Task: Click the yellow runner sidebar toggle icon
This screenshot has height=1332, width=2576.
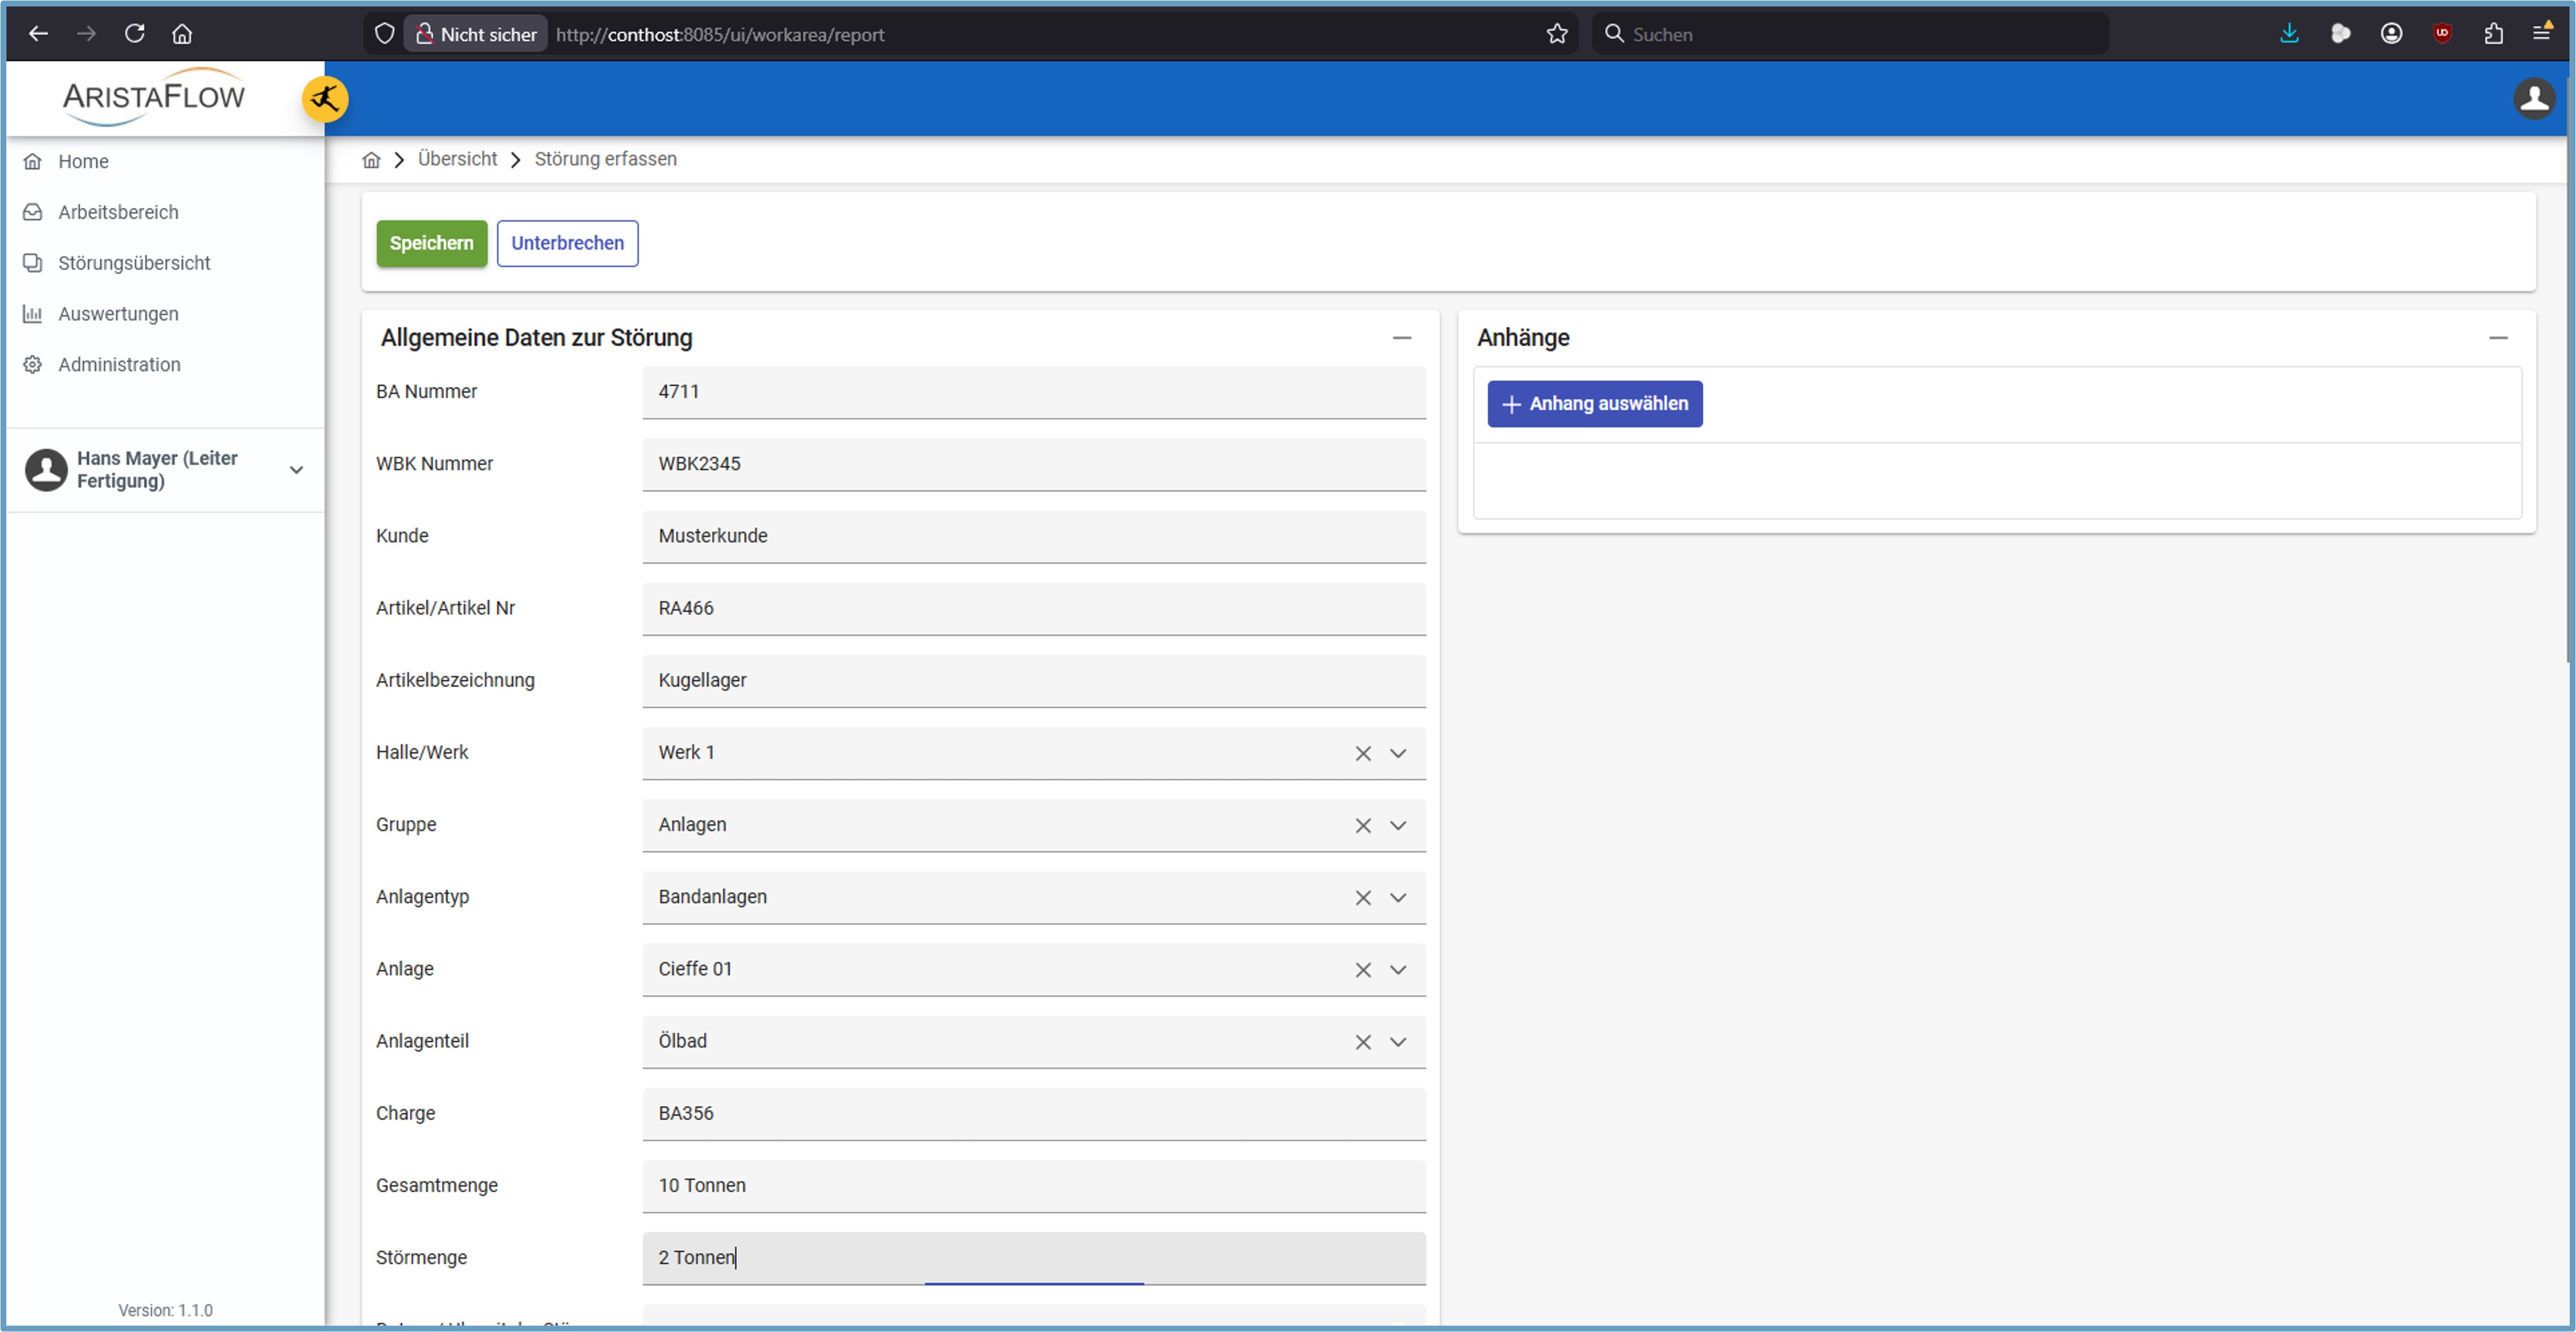Action: click(325, 99)
